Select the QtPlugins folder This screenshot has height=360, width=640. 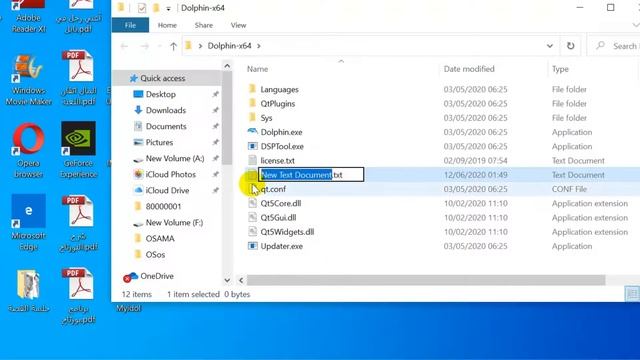point(278,104)
